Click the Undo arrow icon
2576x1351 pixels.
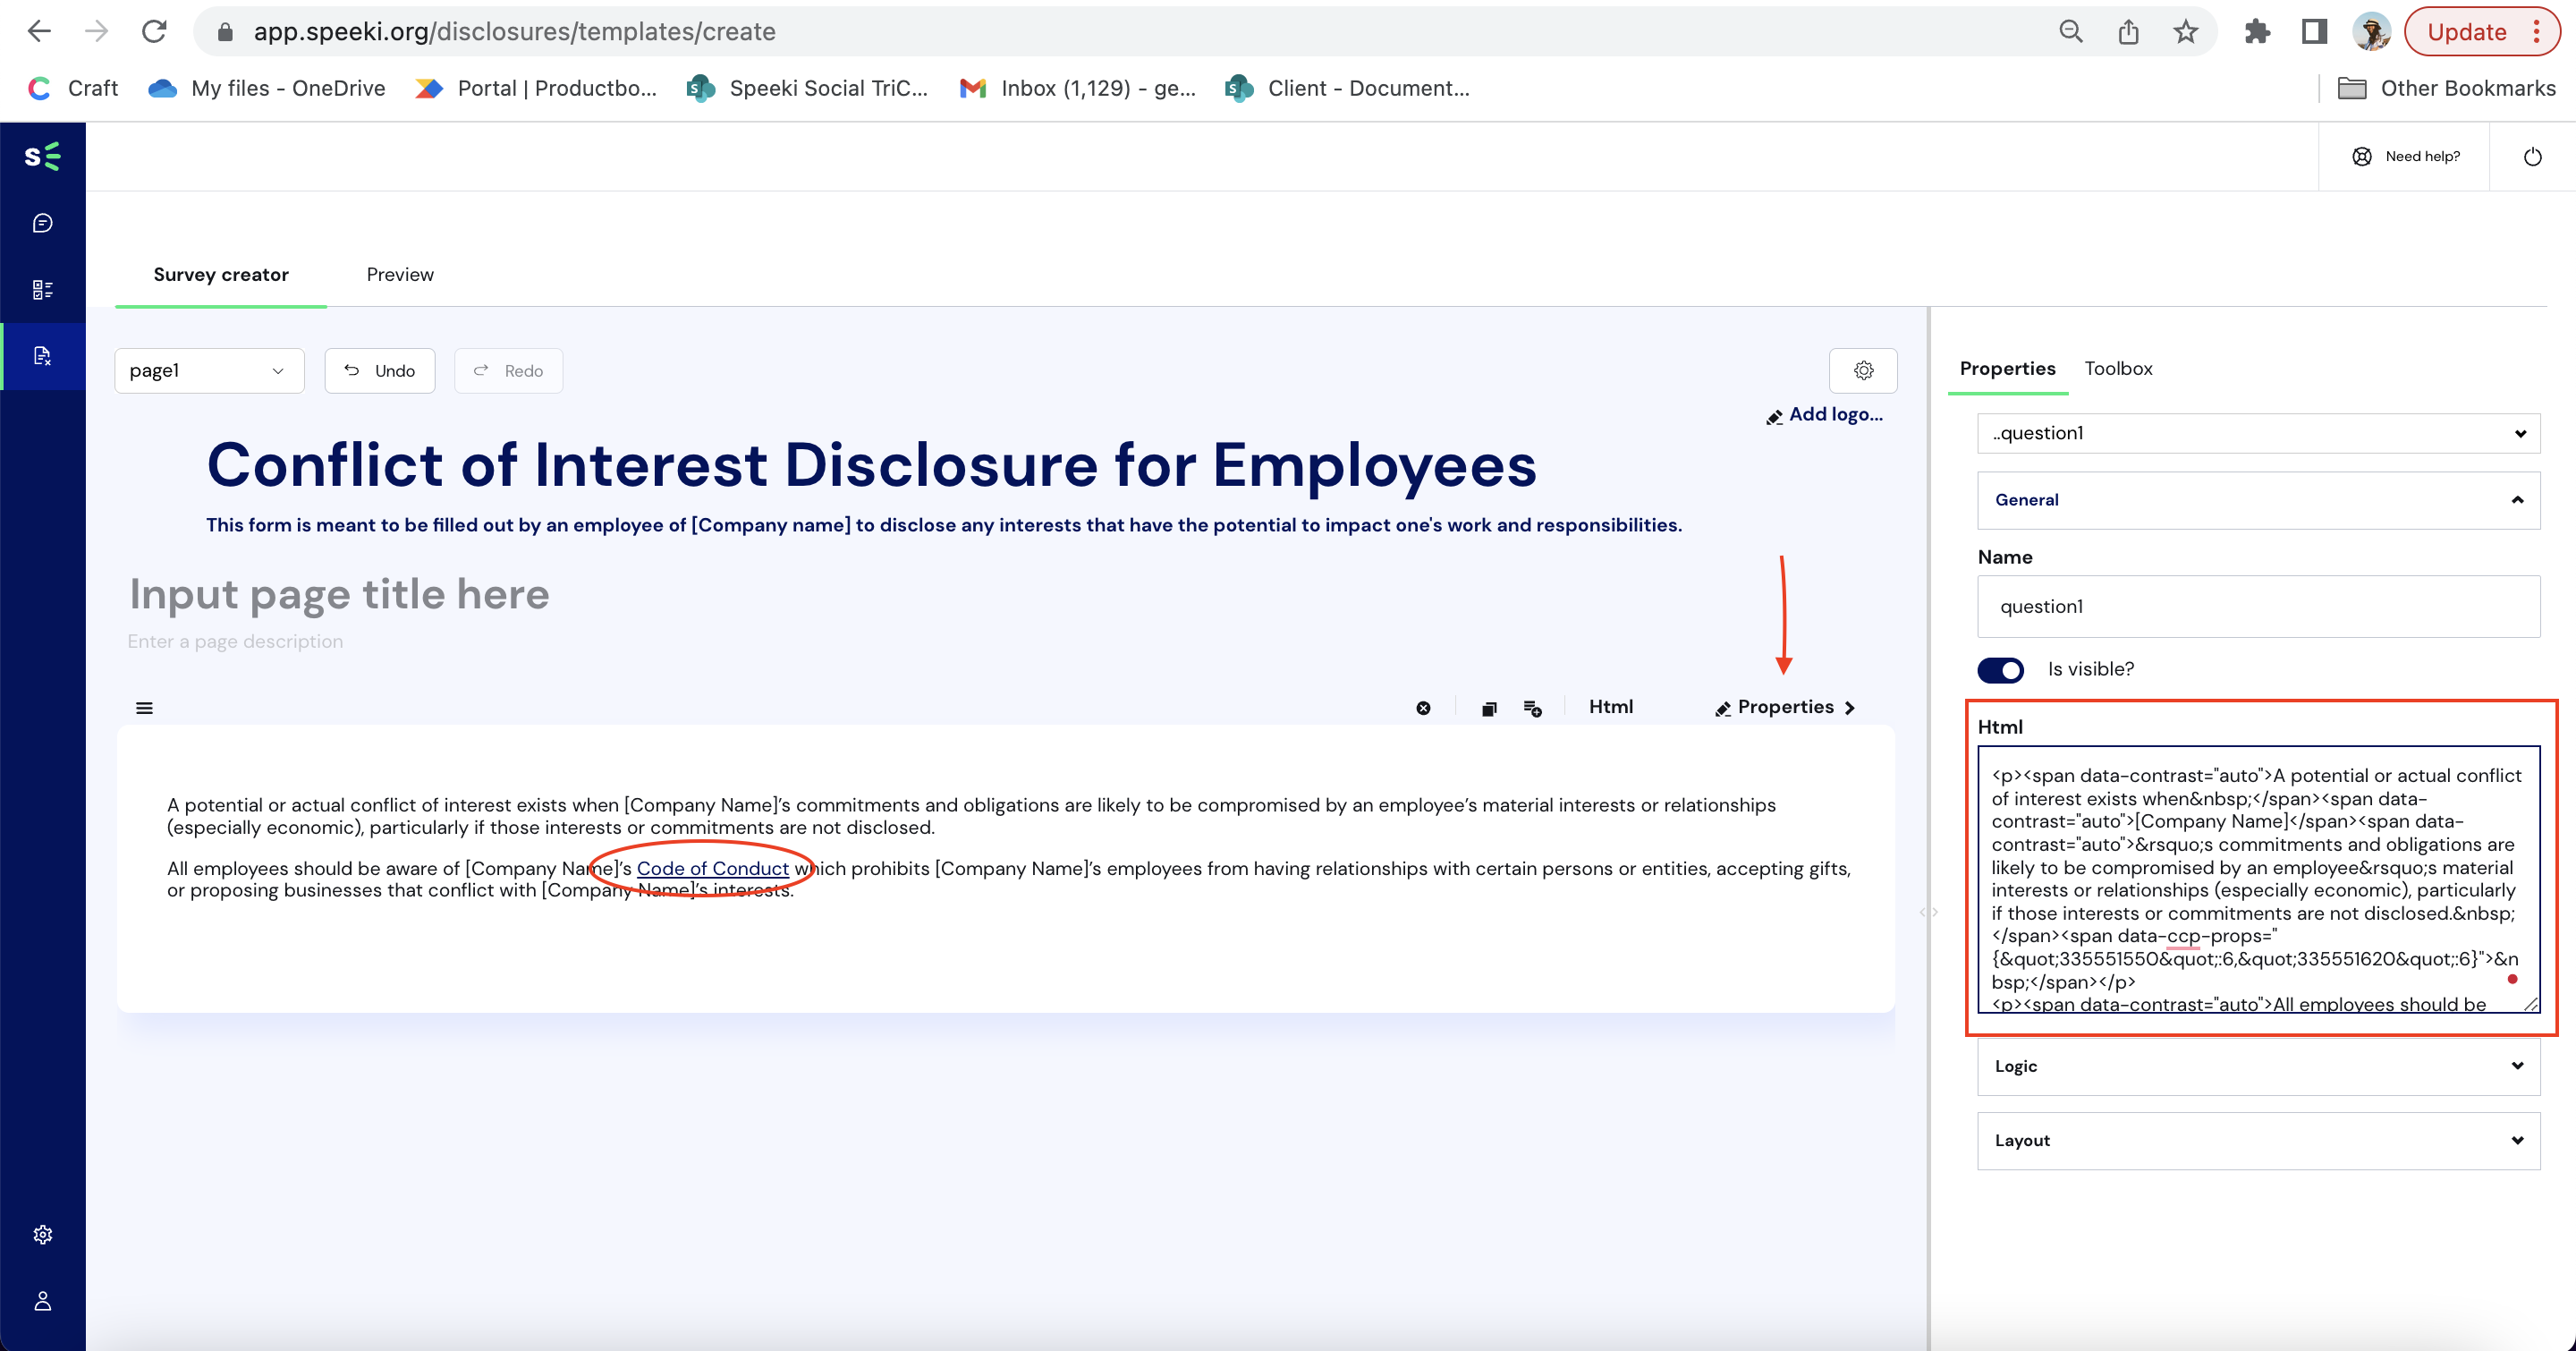coord(352,371)
